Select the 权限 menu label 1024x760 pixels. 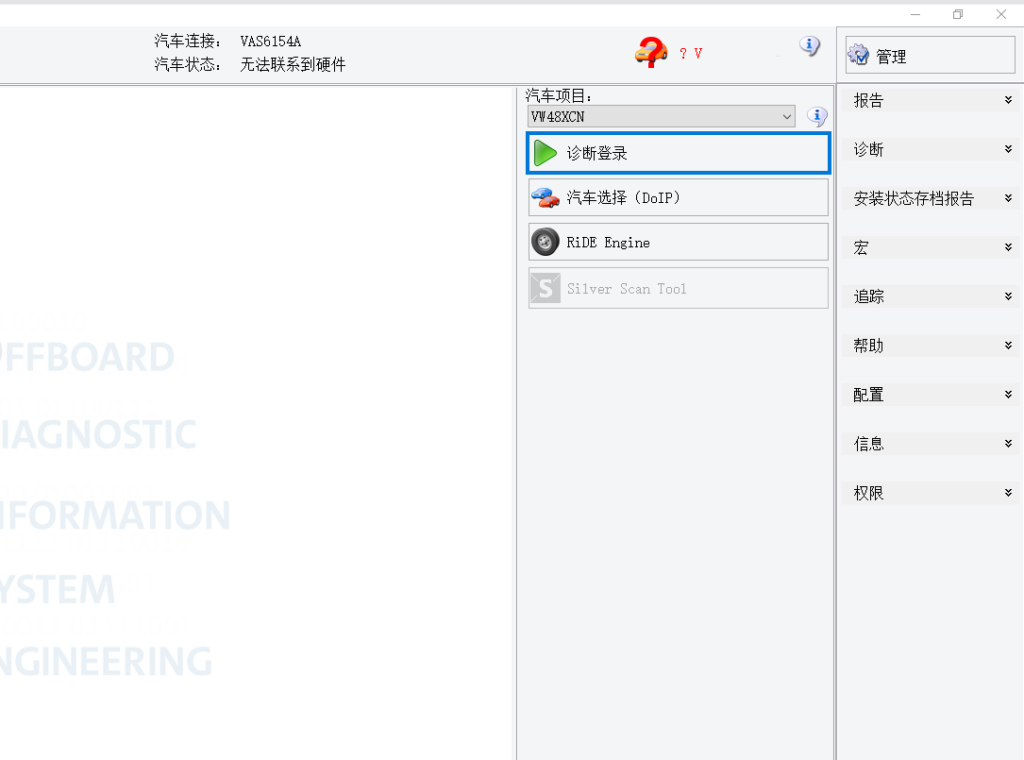click(x=869, y=493)
